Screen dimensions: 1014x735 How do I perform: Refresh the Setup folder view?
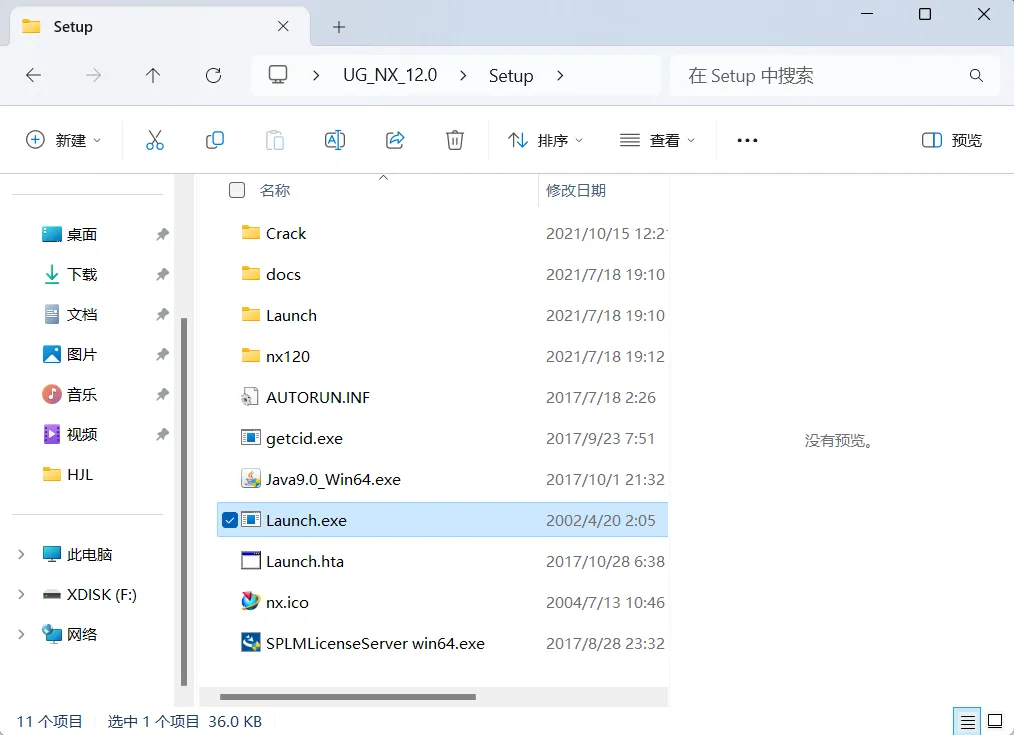click(213, 76)
